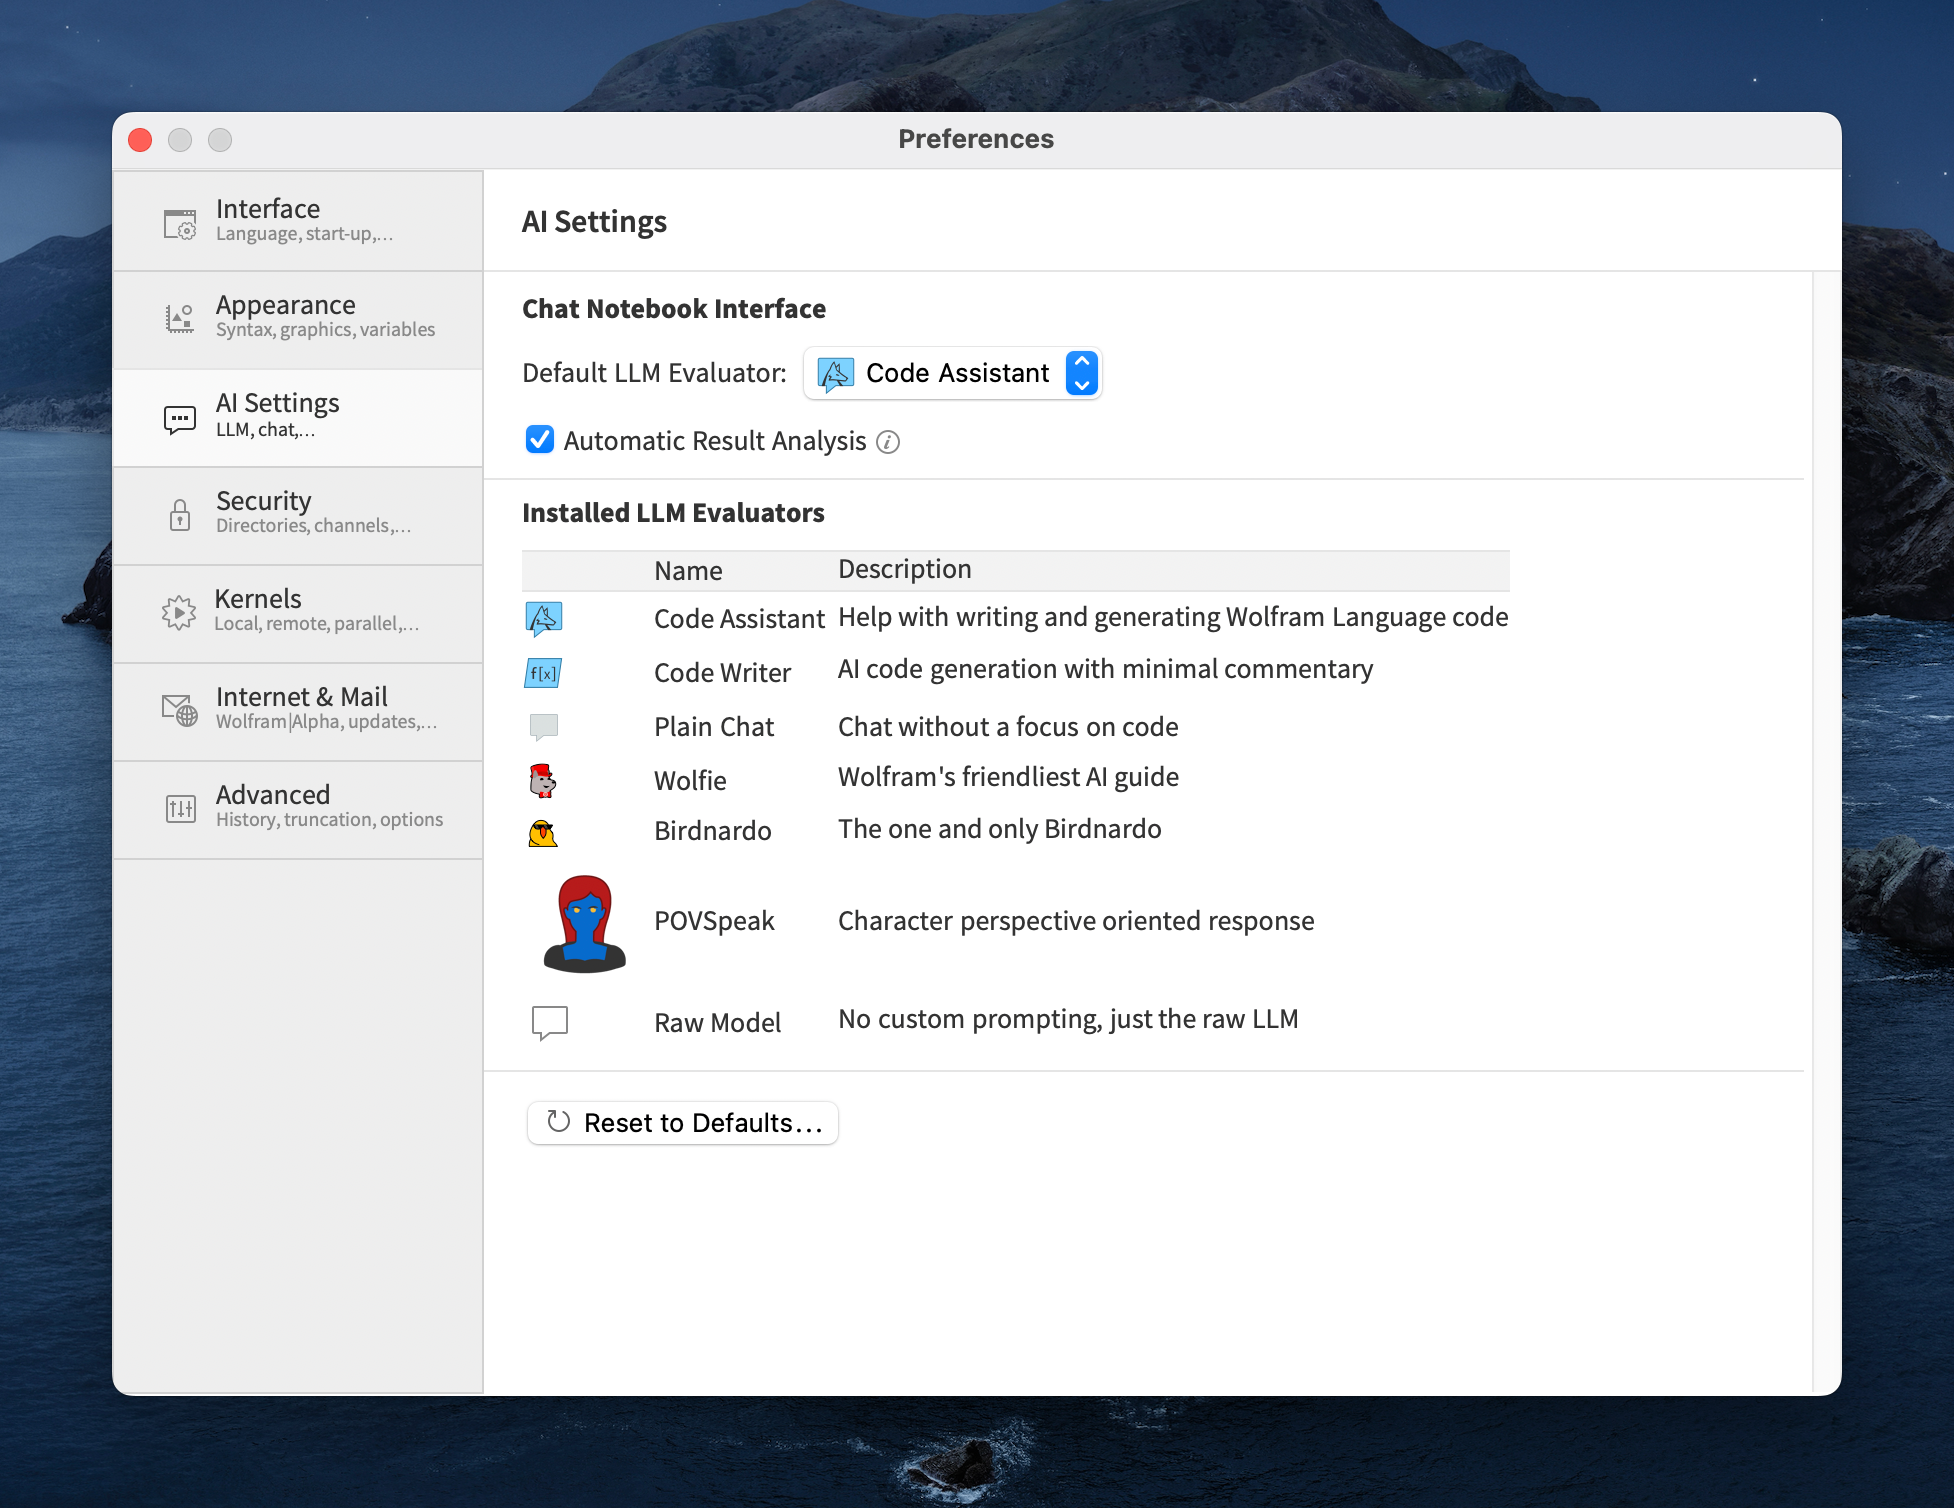Click the Code Assistant evaluator icon
The image size is (1954, 1508).
[x=543, y=618]
